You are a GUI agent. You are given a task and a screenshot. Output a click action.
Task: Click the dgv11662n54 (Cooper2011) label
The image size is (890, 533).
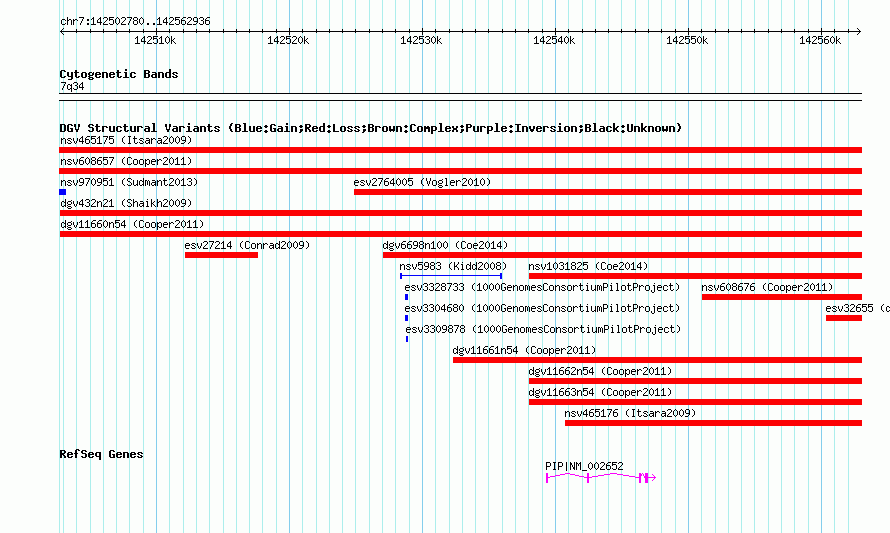600,371
